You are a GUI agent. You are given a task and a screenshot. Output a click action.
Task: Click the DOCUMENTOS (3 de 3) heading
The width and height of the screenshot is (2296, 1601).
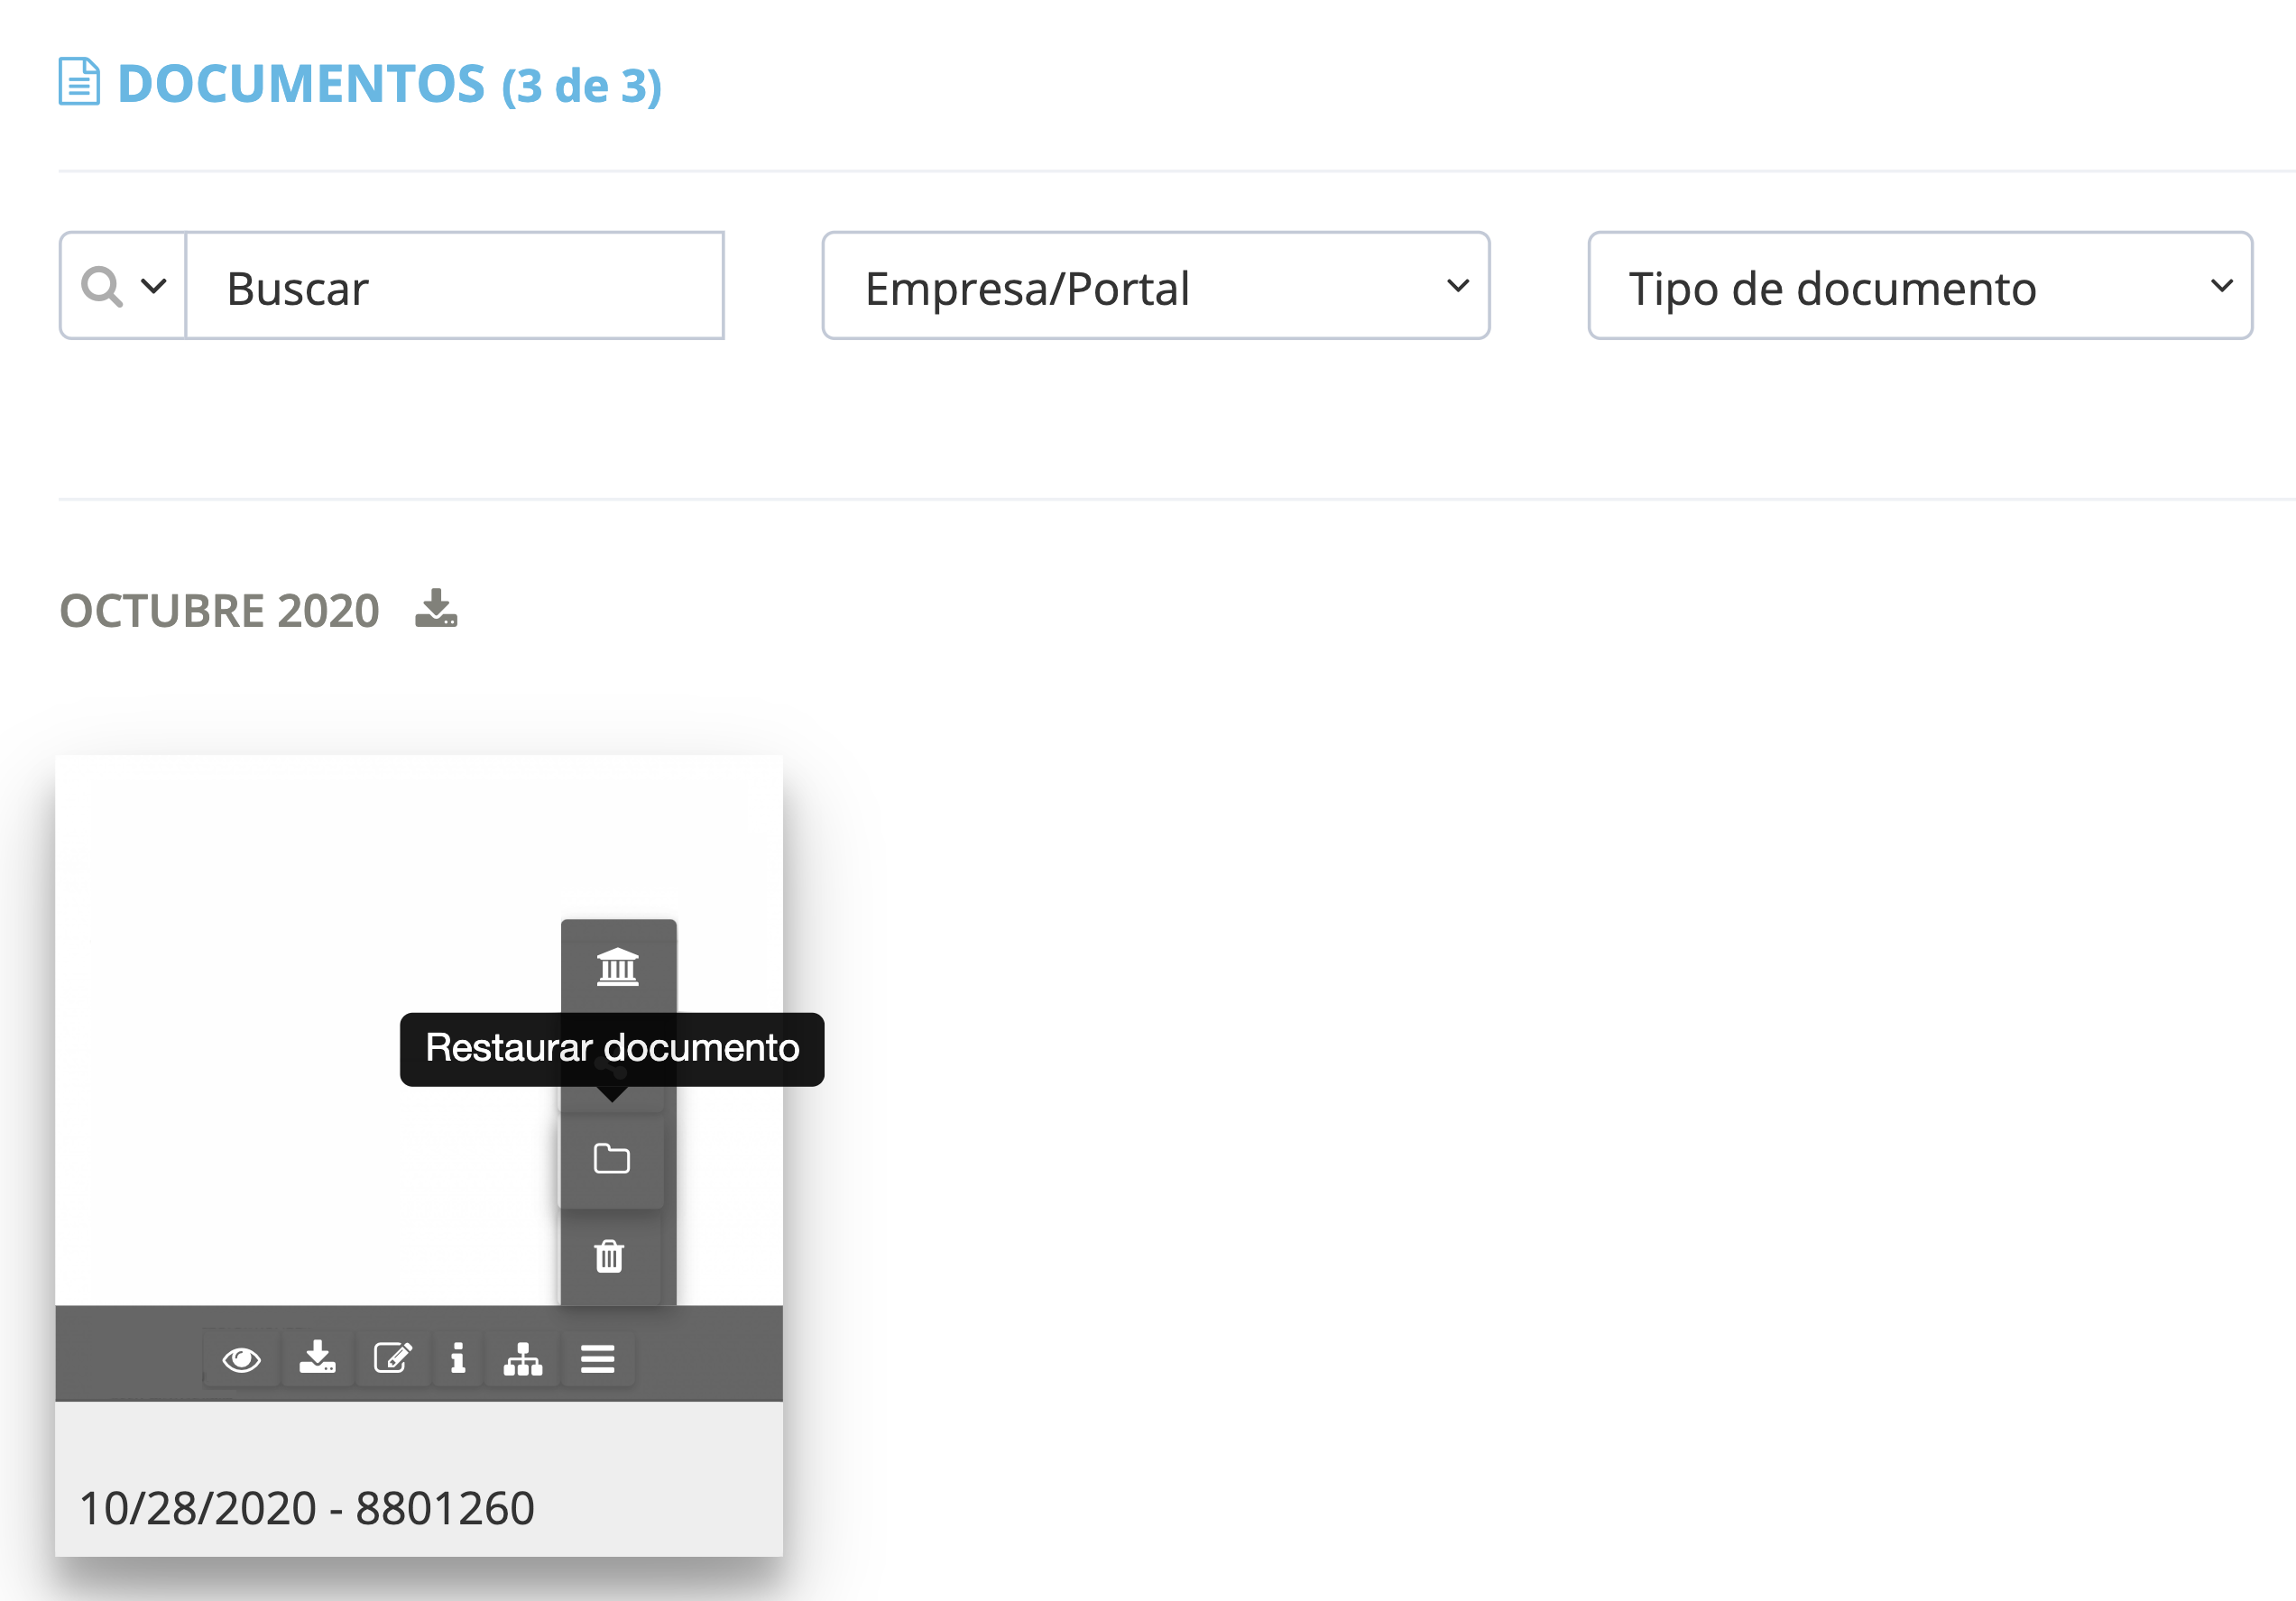point(389,84)
